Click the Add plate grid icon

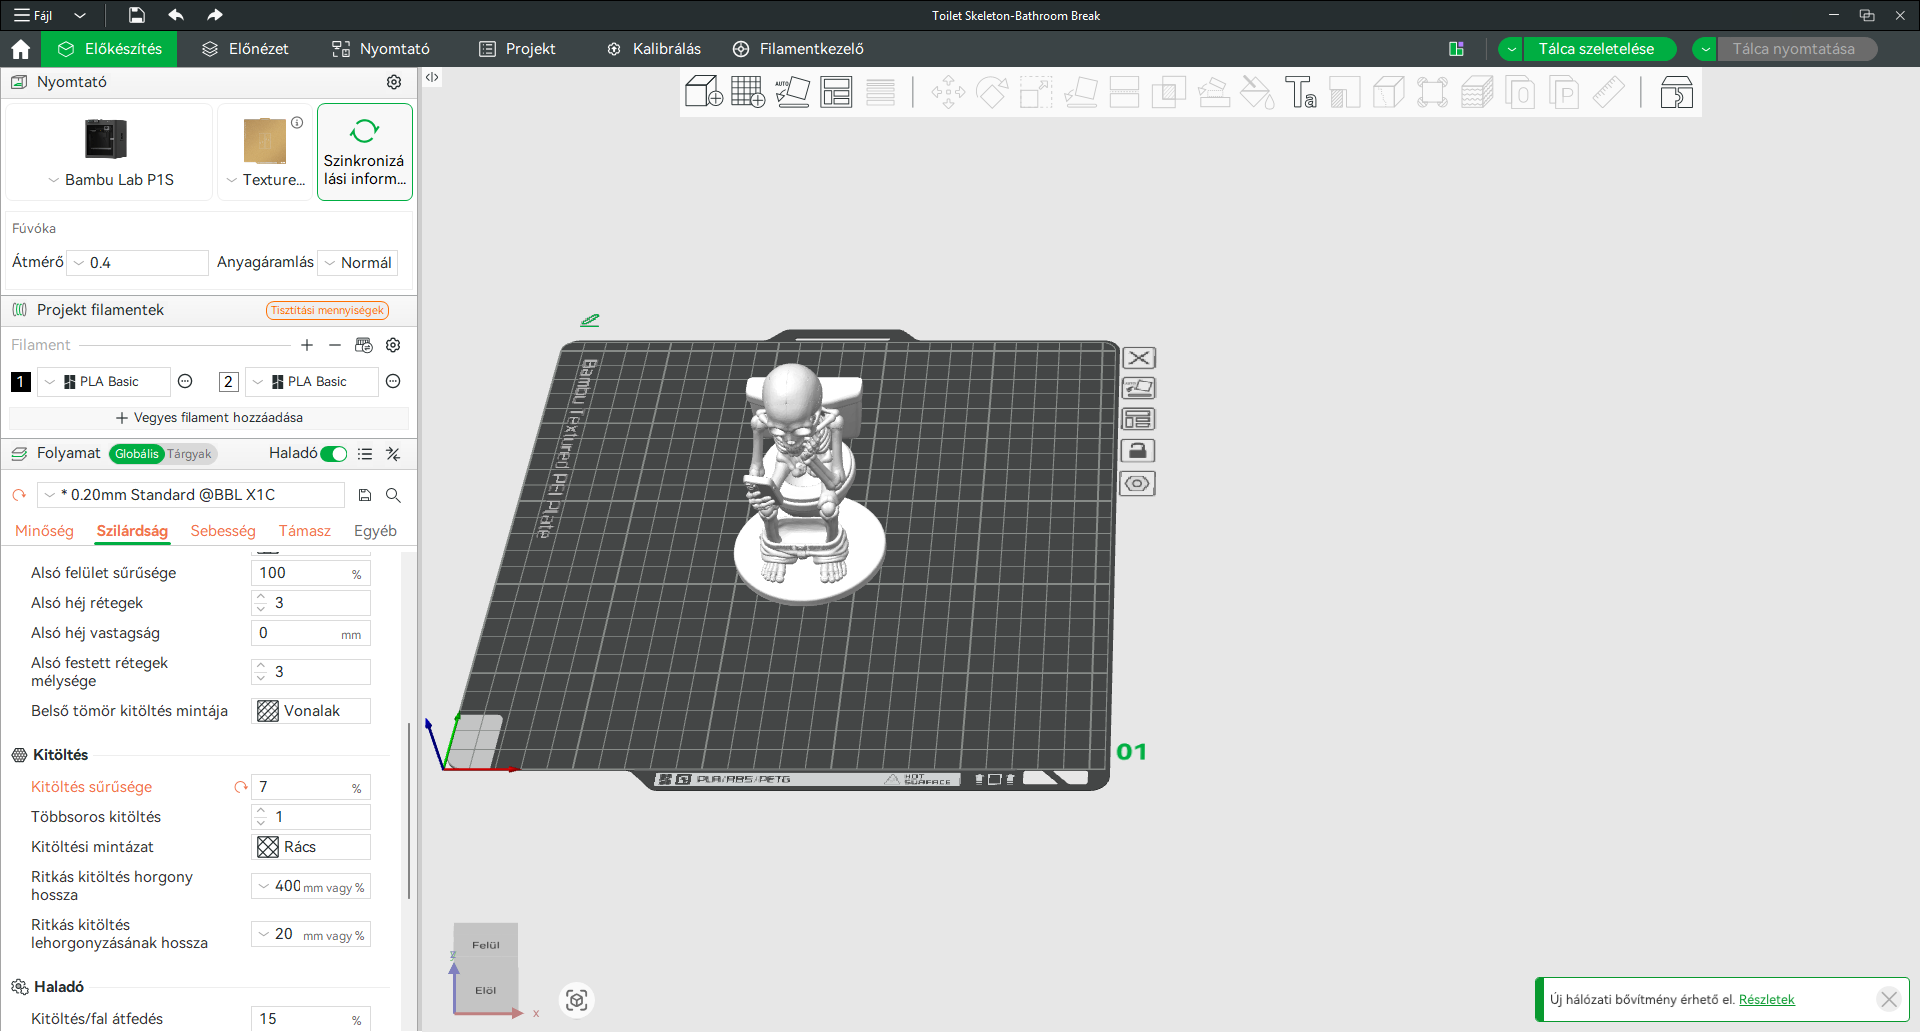(748, 92)
